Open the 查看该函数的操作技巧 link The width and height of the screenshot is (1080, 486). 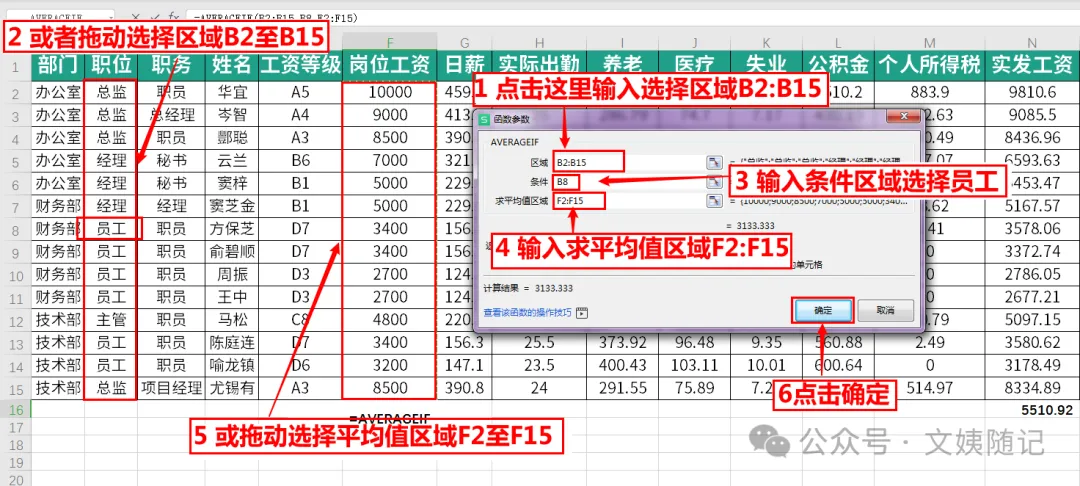[x=529, y=313]
